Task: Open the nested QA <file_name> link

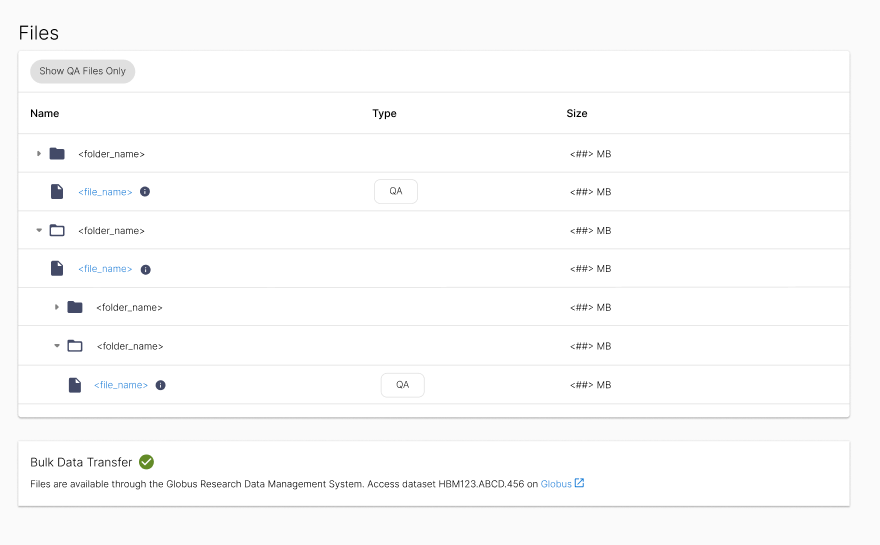Action: pos(121,385)
